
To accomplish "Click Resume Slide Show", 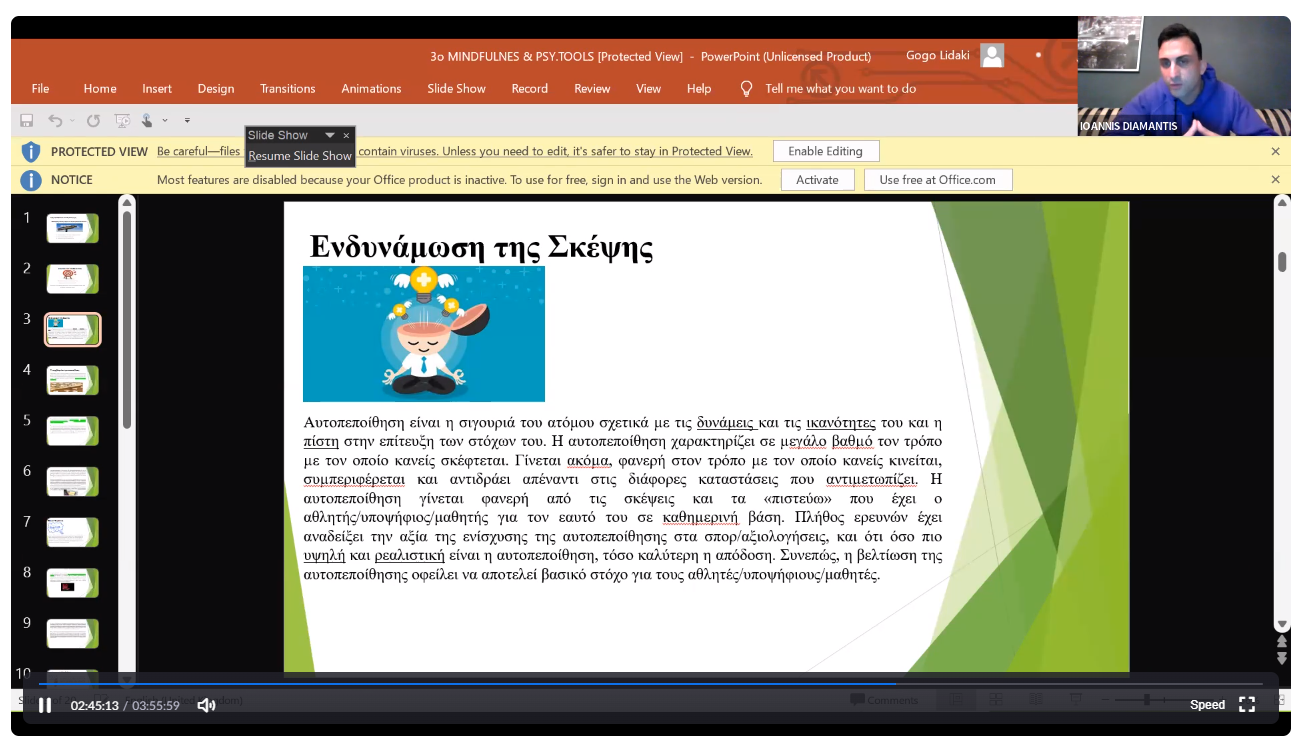I will (300, 156).
